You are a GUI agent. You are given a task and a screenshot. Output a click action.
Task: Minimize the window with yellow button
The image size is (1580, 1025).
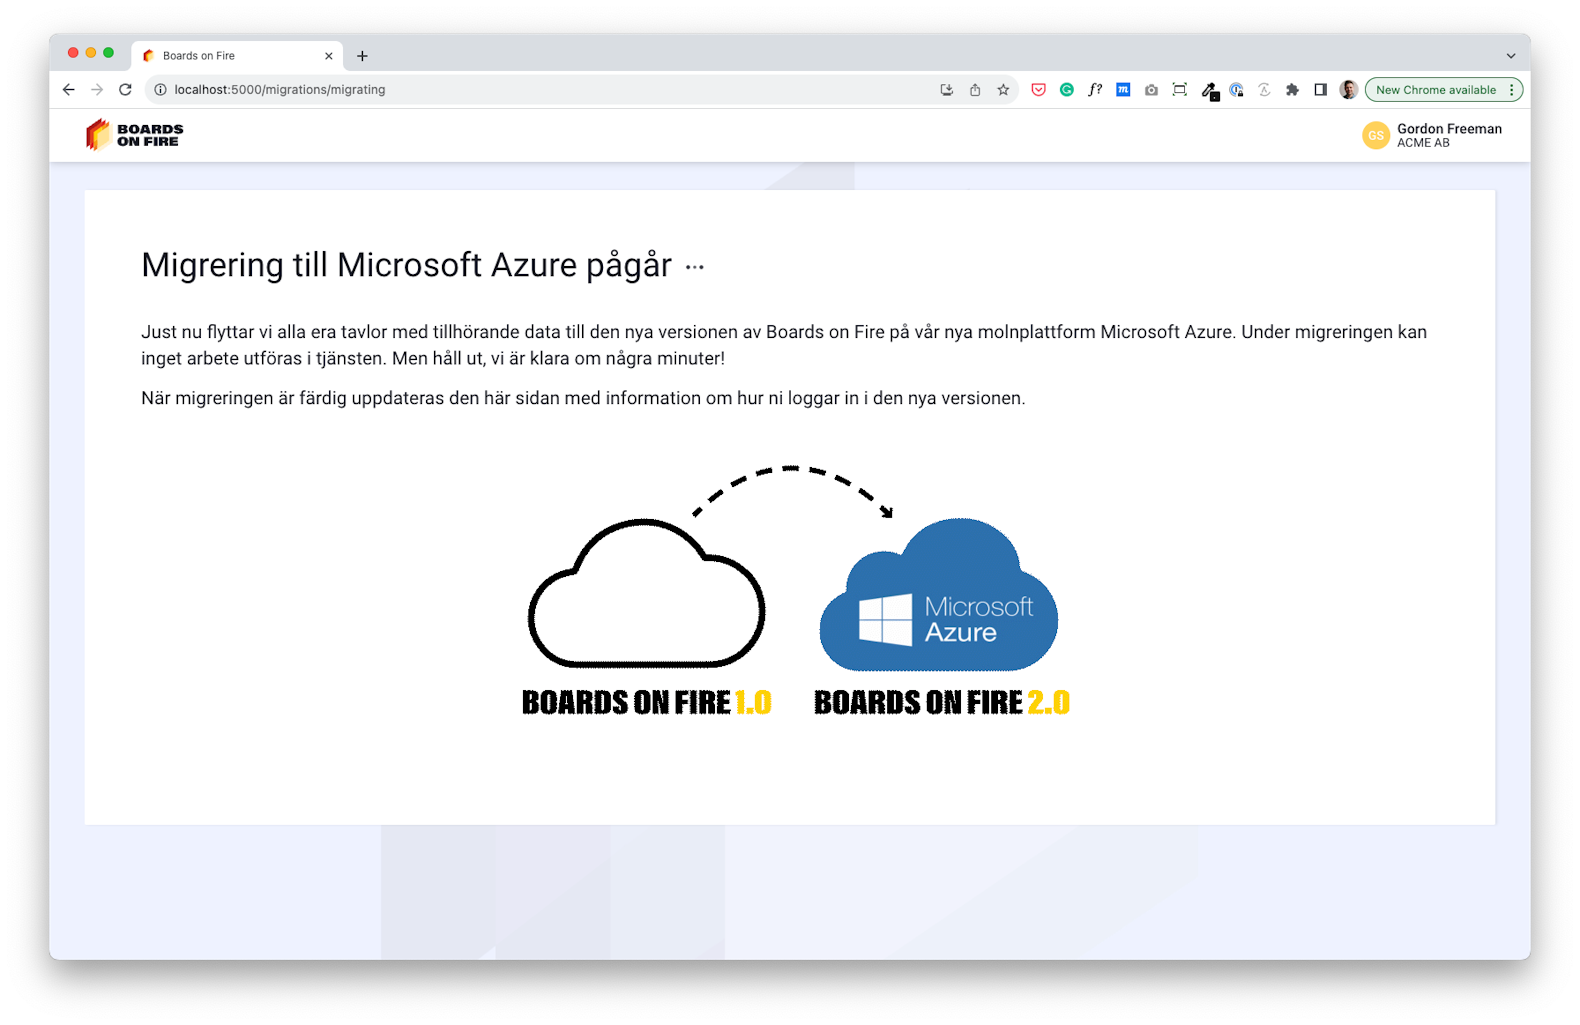(x=91, y=53)
